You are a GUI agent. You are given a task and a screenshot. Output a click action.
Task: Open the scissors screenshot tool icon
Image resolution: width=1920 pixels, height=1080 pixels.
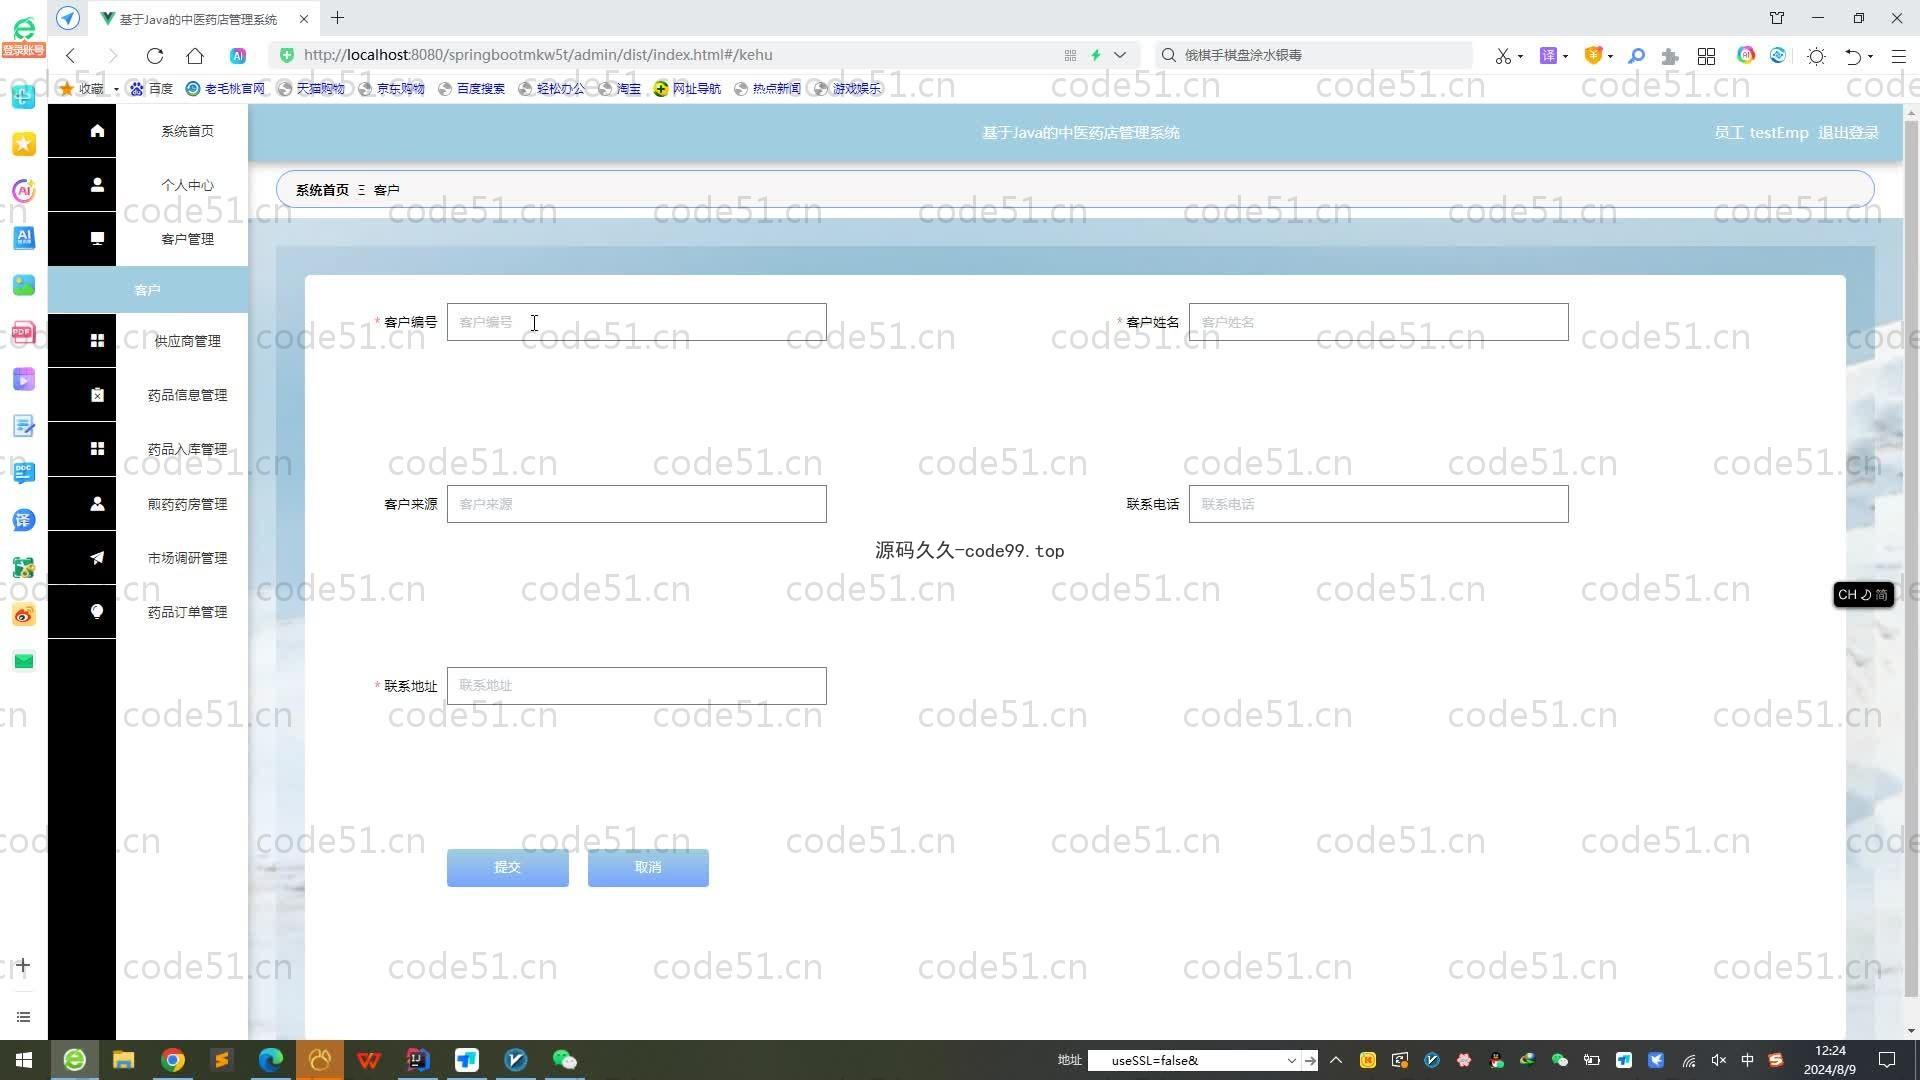[x=1503, y=56]
